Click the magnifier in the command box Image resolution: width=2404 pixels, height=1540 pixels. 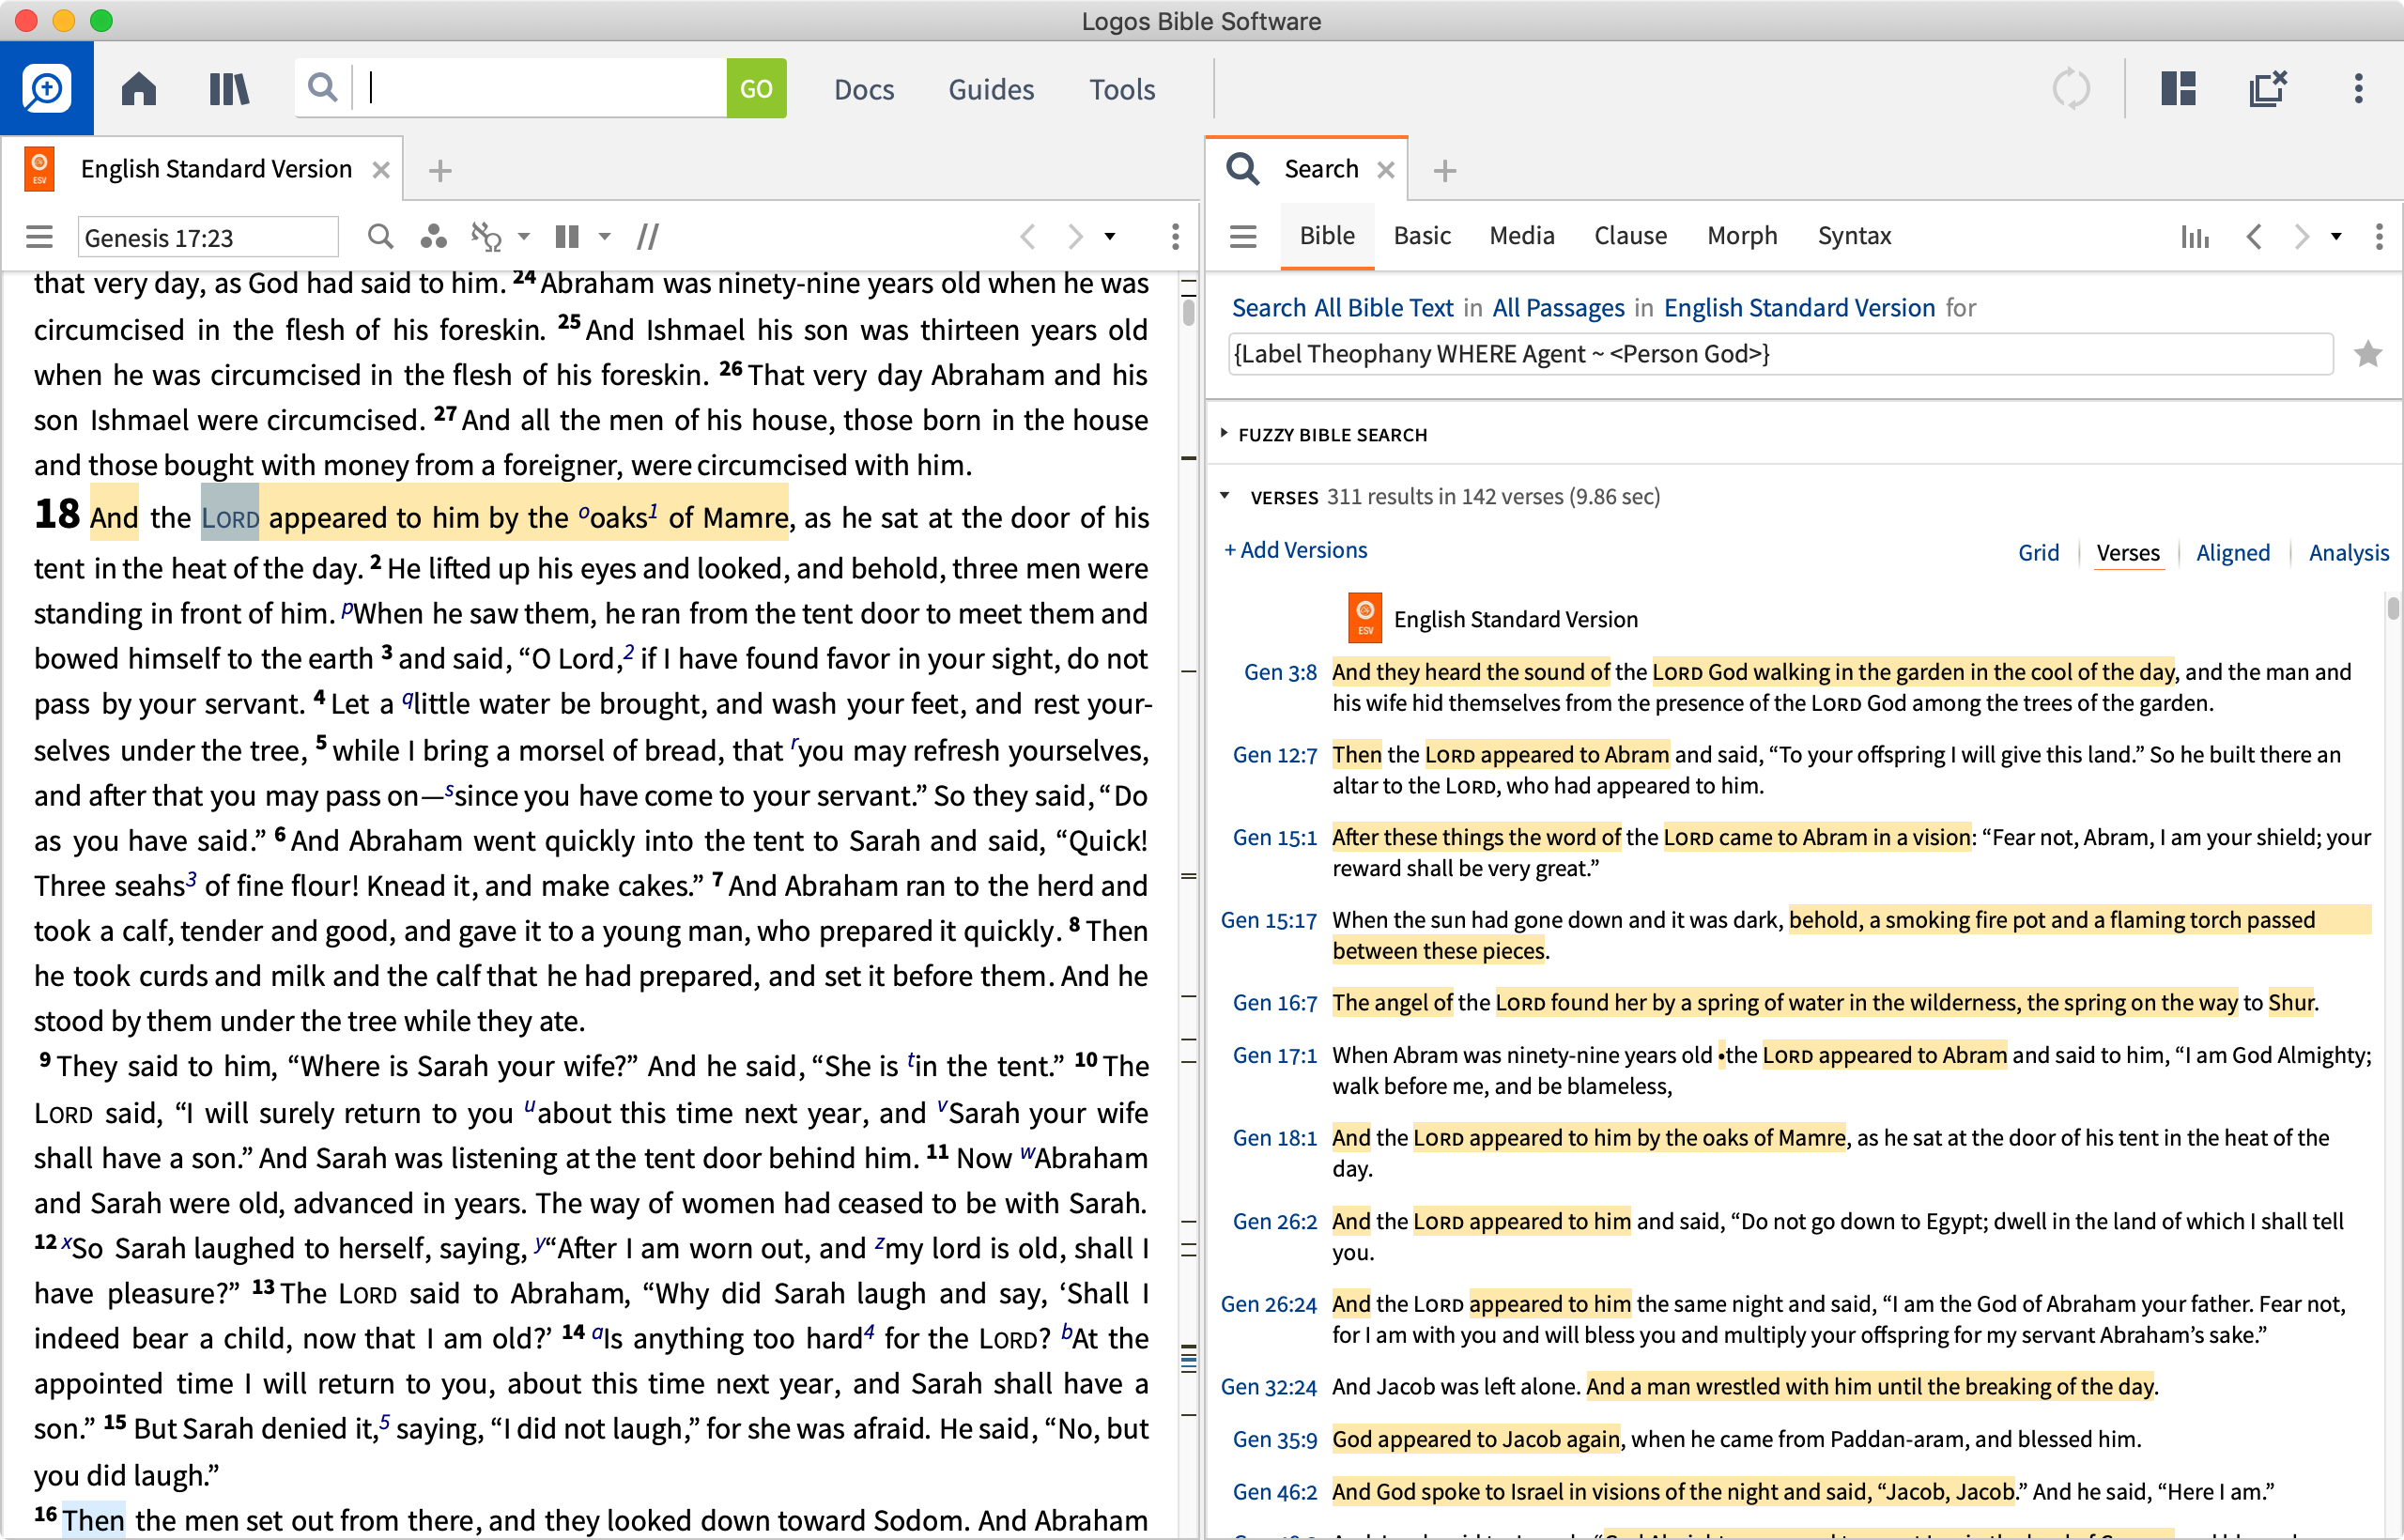click(x=322, y=88)
